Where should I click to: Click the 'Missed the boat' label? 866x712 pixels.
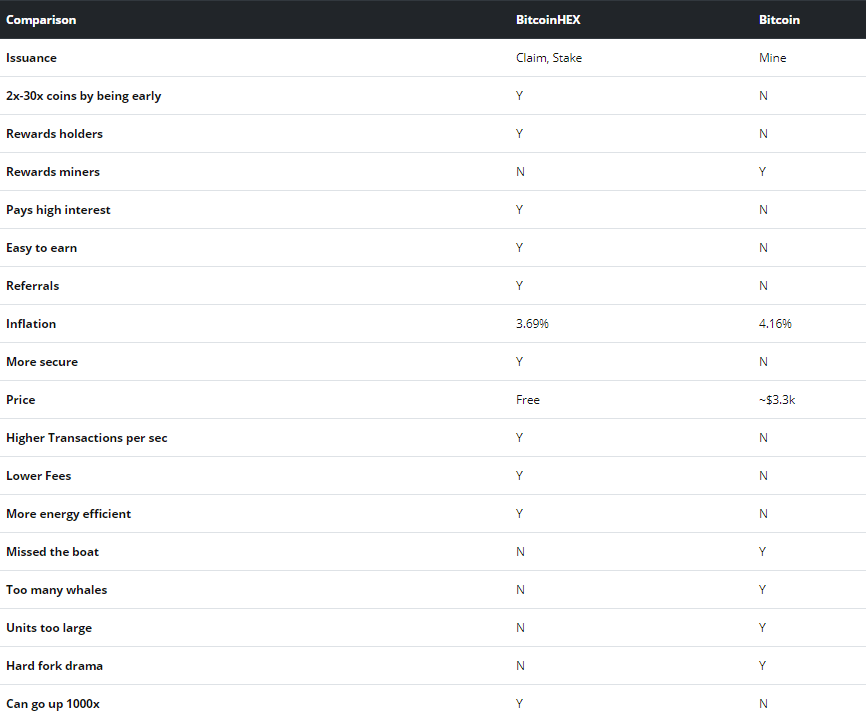(x=52, y=552)
